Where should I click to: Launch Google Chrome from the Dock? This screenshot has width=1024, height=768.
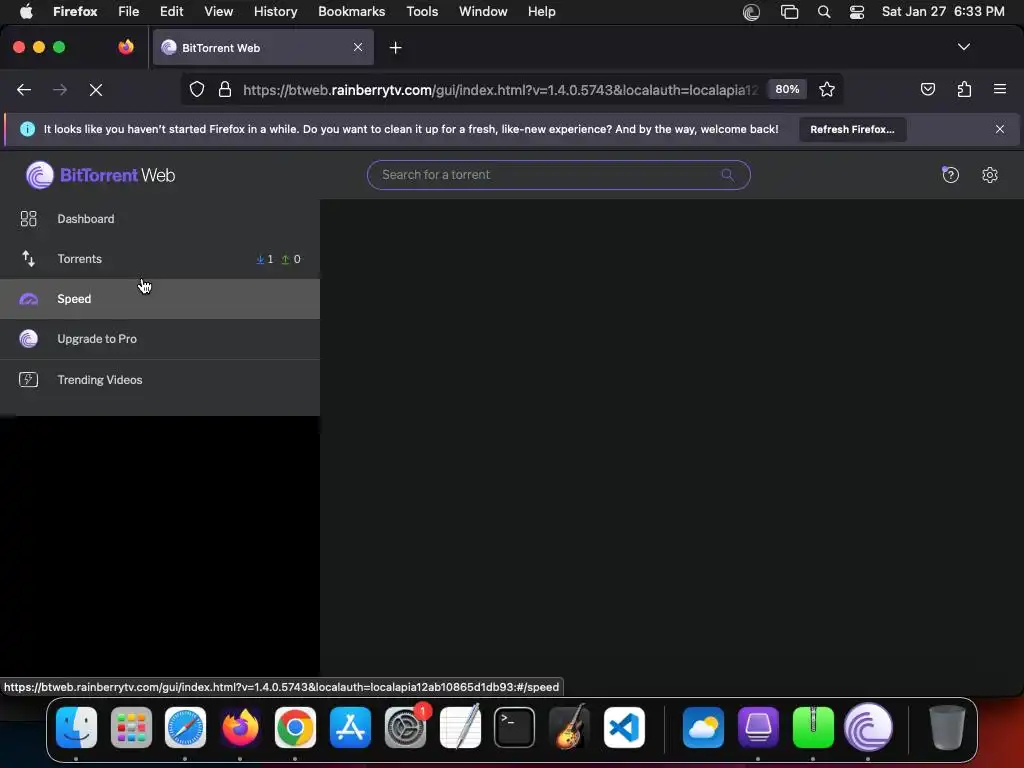(295, 728)
